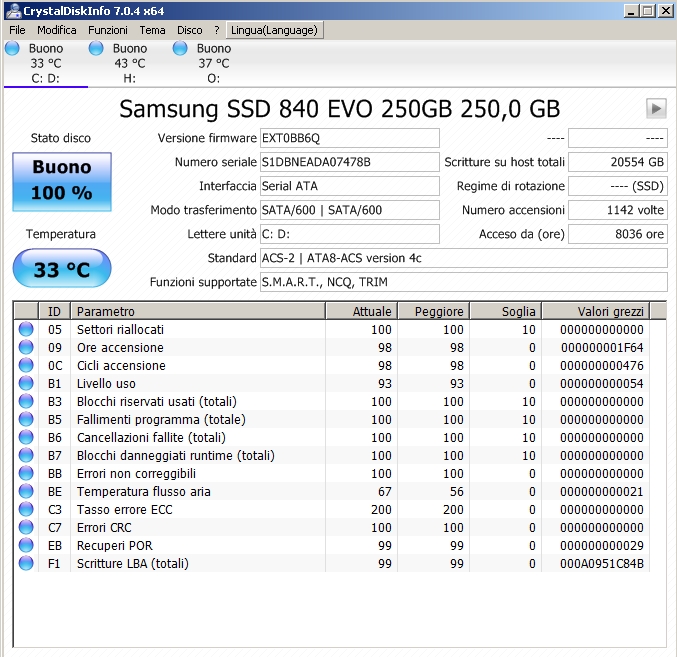Click the Buono 100 % health status button

point(62,181)
